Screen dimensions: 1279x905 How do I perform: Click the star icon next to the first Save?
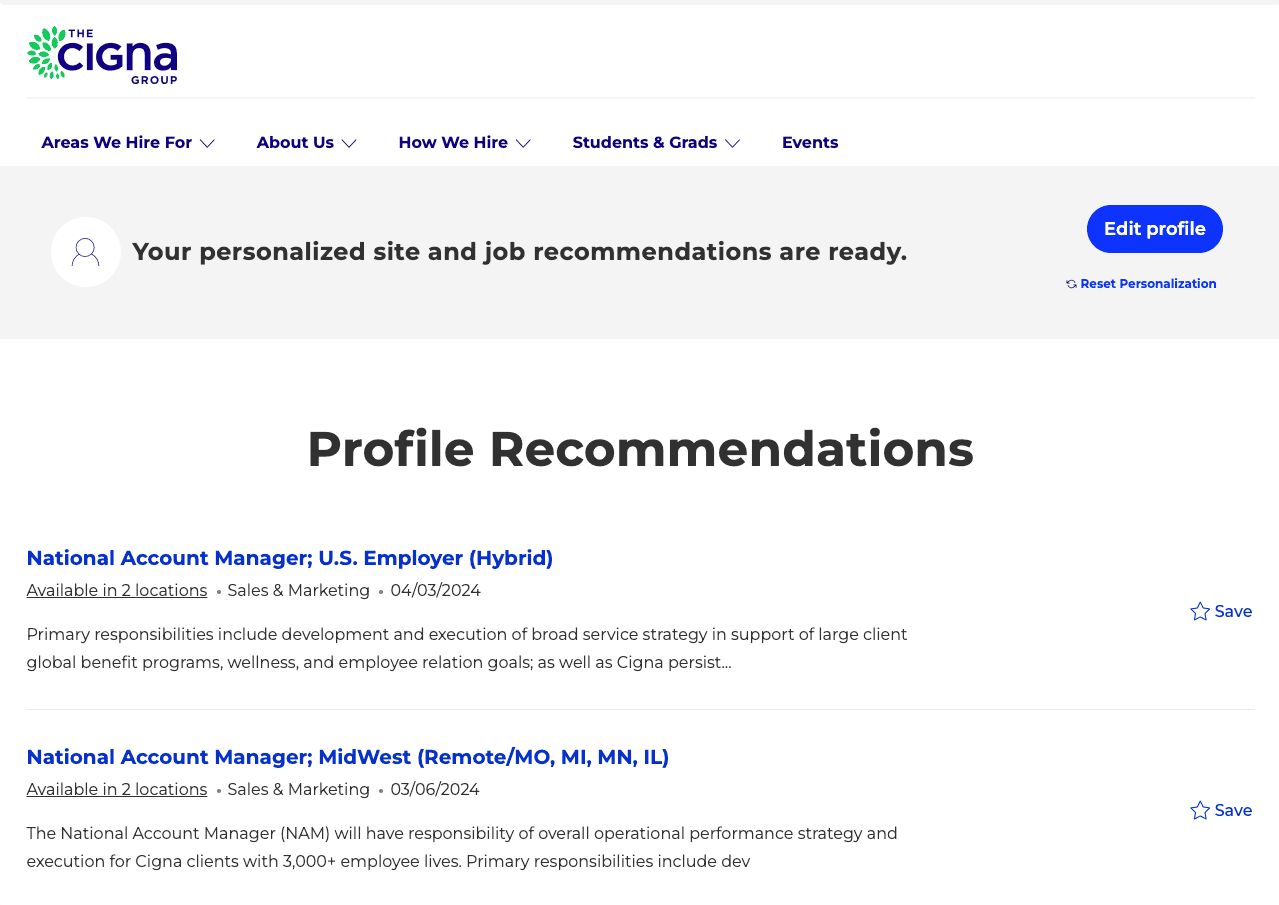click(1199, 610)
